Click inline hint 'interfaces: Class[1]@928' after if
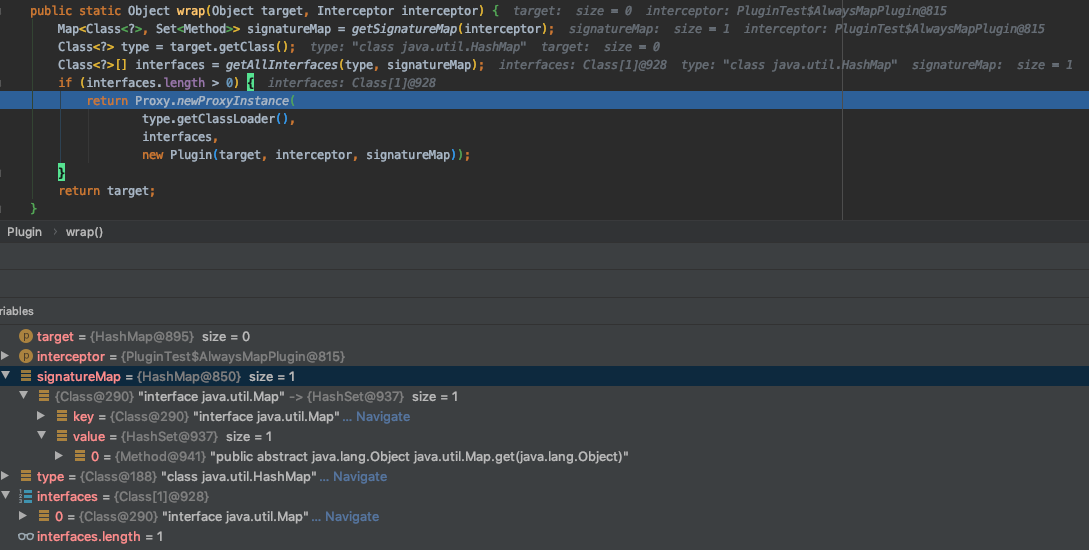This screenshot has width=1089, height=550. point(351,83)
